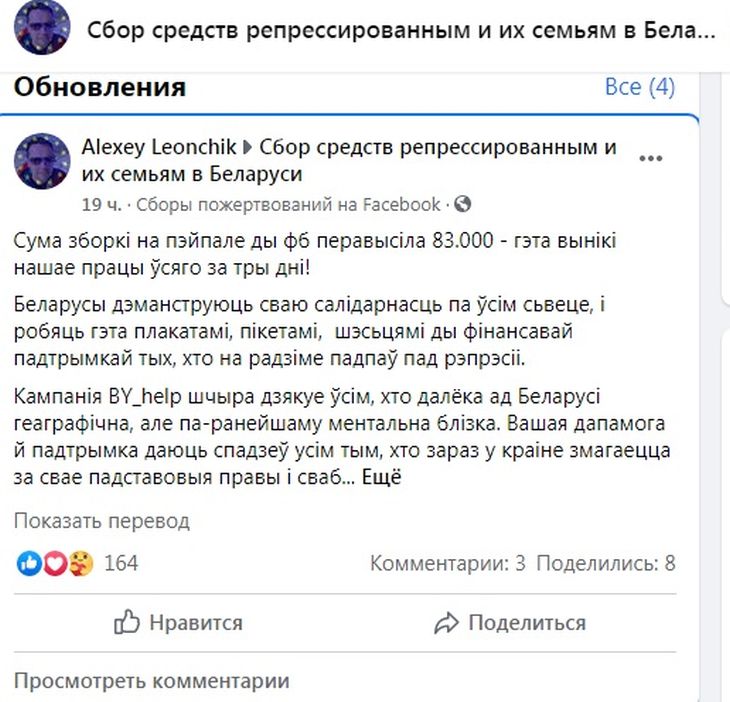Open the Alexey Leonchik author name link
This screenshot has height=702, width=730.
point(158,148)
